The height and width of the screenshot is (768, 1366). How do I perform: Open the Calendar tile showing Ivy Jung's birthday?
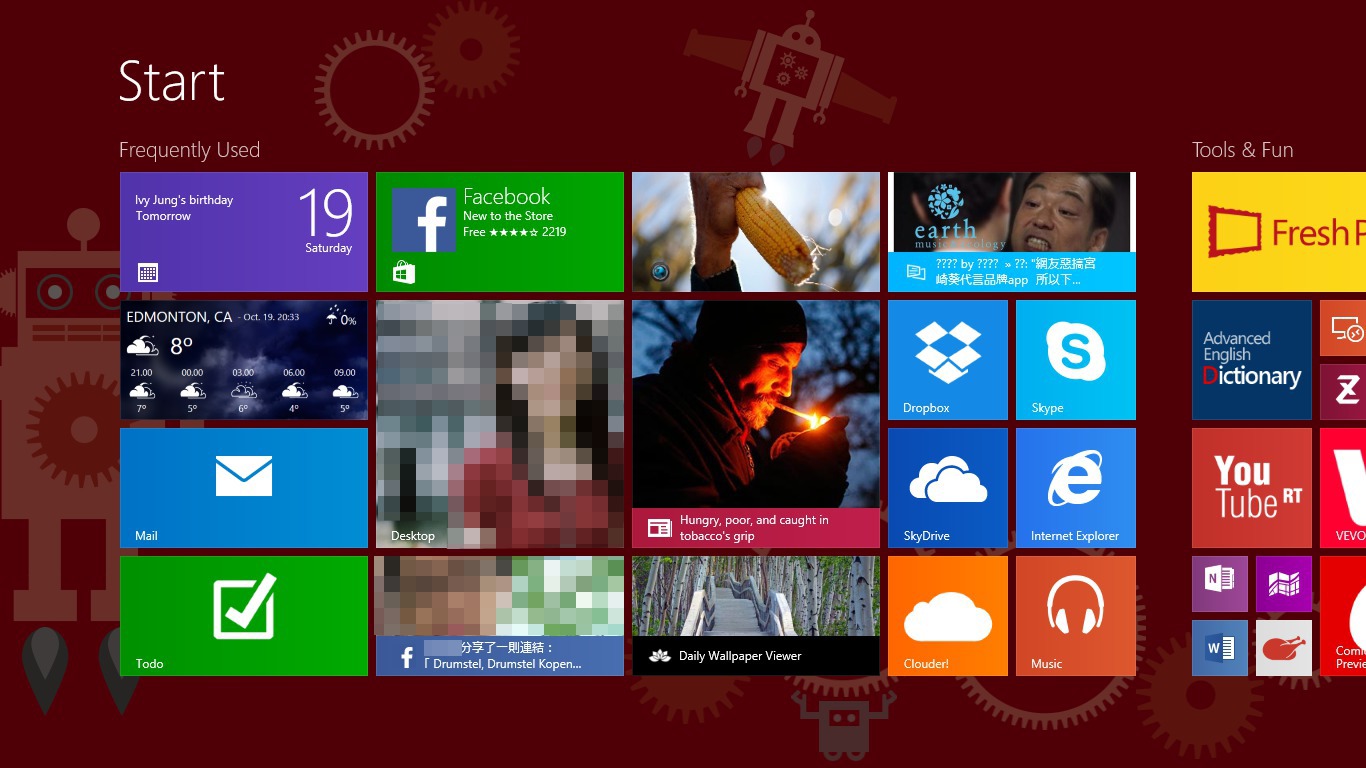(x=244, y=232)
